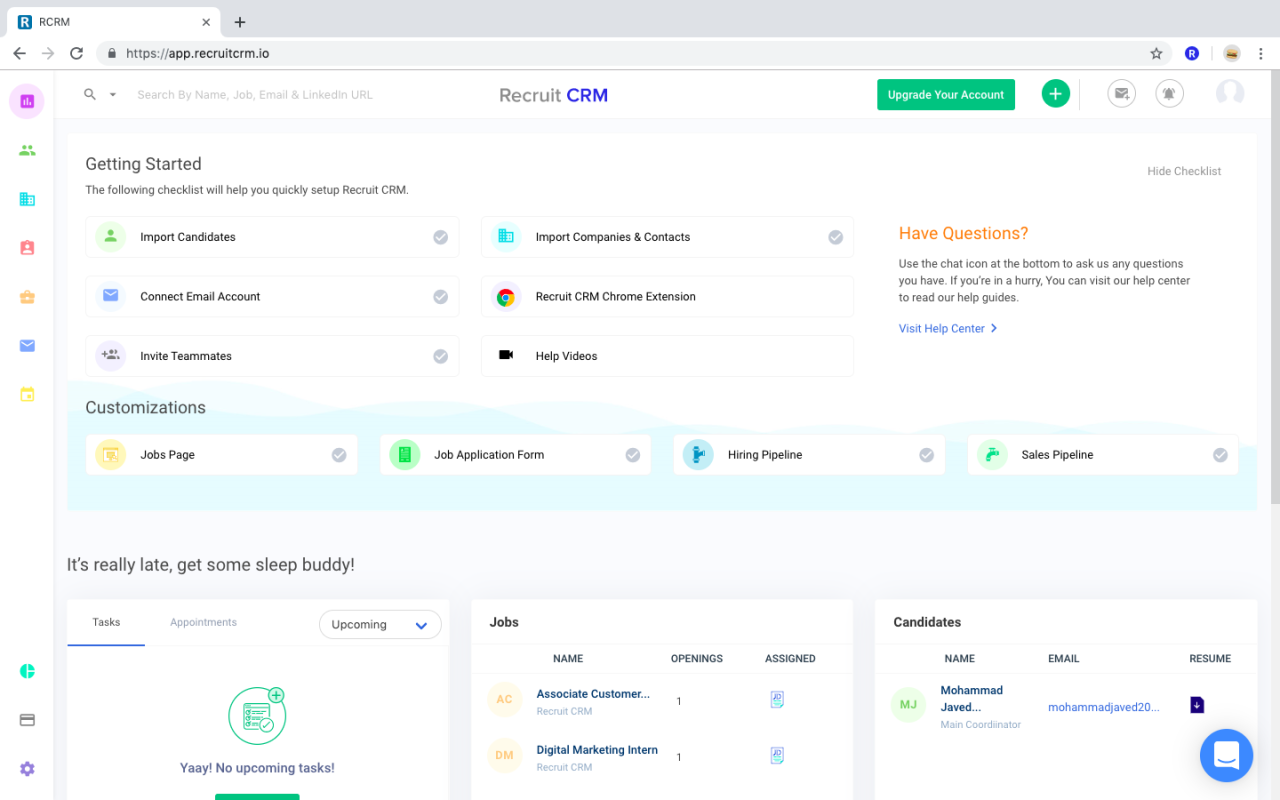Image resolution: width=1280 pixels, height=800 pixels.
Task: Open the Candidates section from the sidebar
Action: tap(26, 150)
